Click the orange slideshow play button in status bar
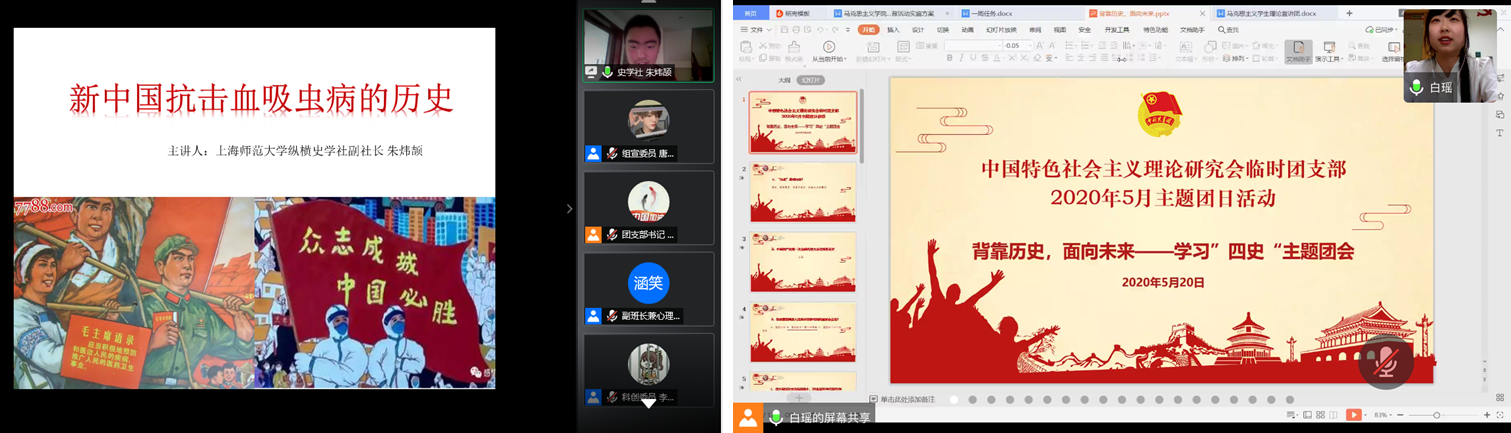 [x=1352, y=415]
